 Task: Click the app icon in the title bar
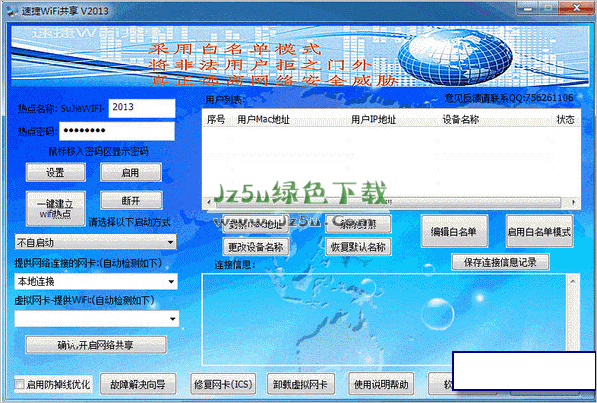click(x=12, y=11)
